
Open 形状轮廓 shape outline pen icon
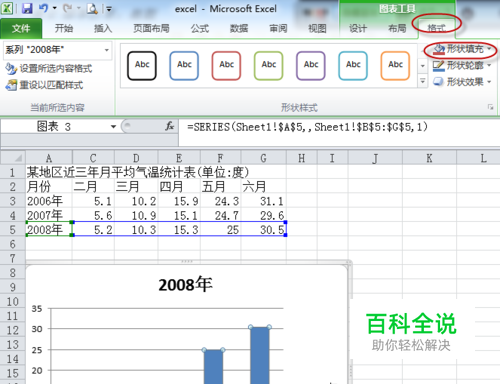(439, 66)
